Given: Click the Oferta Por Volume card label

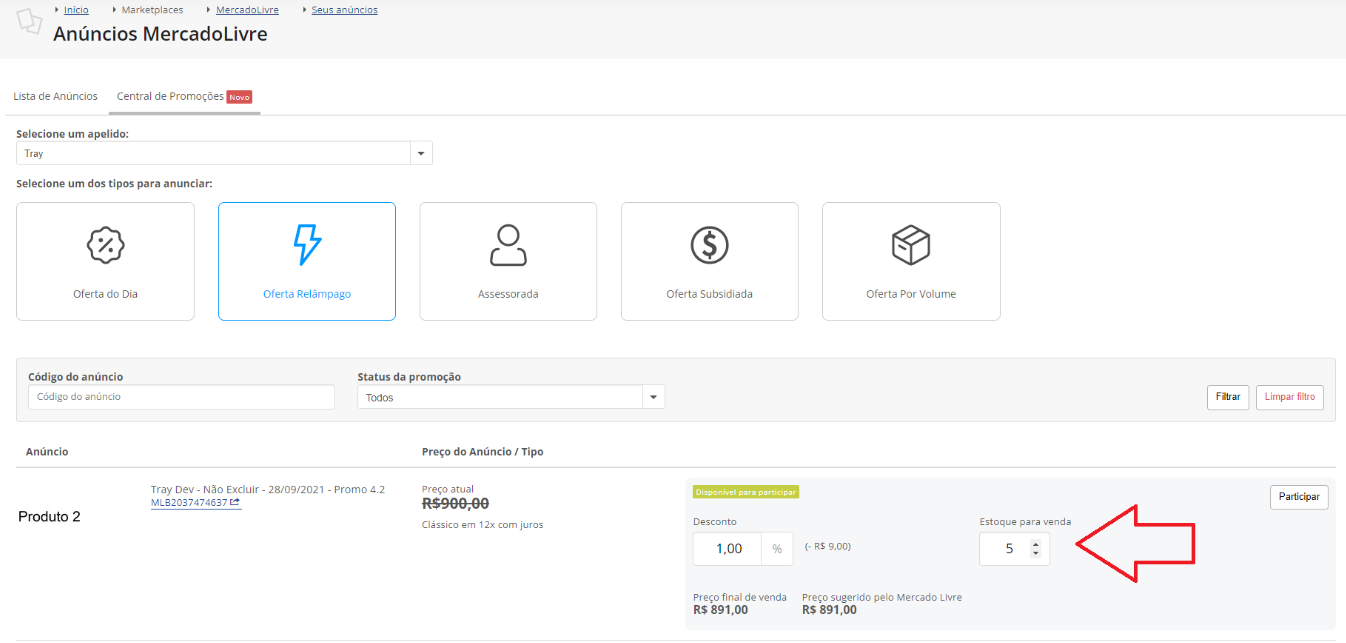Looking at the screenshot, I should tap(911, 294).
